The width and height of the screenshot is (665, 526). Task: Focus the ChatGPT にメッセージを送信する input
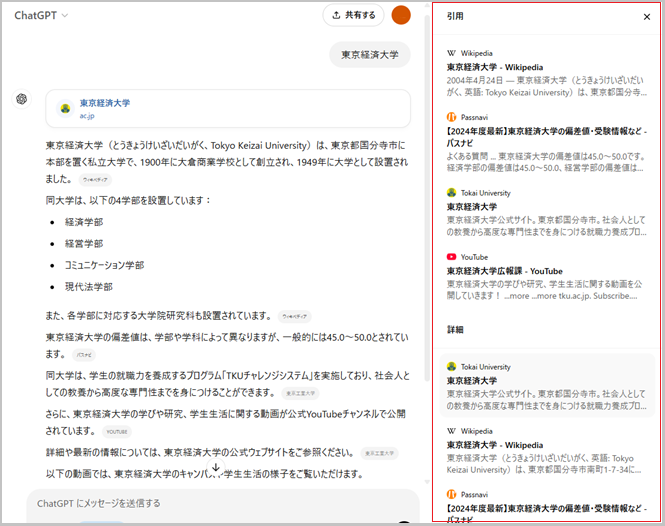223,504
